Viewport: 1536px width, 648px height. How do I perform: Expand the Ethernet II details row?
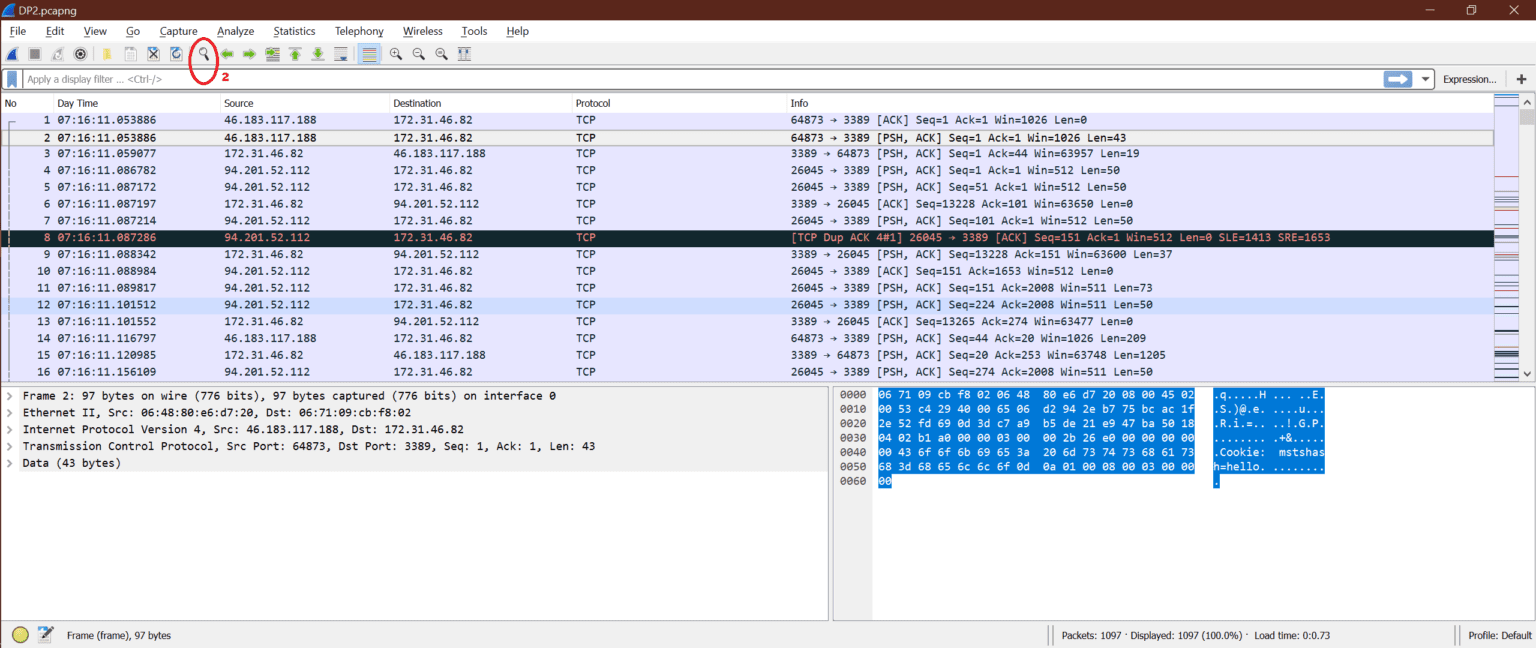[x=9, y=413]
